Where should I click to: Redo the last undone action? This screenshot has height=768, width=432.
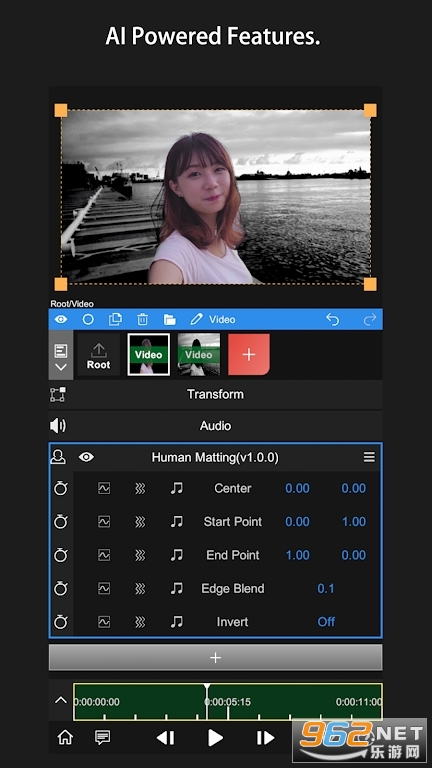pyautogui.click(x=370, y=319)
